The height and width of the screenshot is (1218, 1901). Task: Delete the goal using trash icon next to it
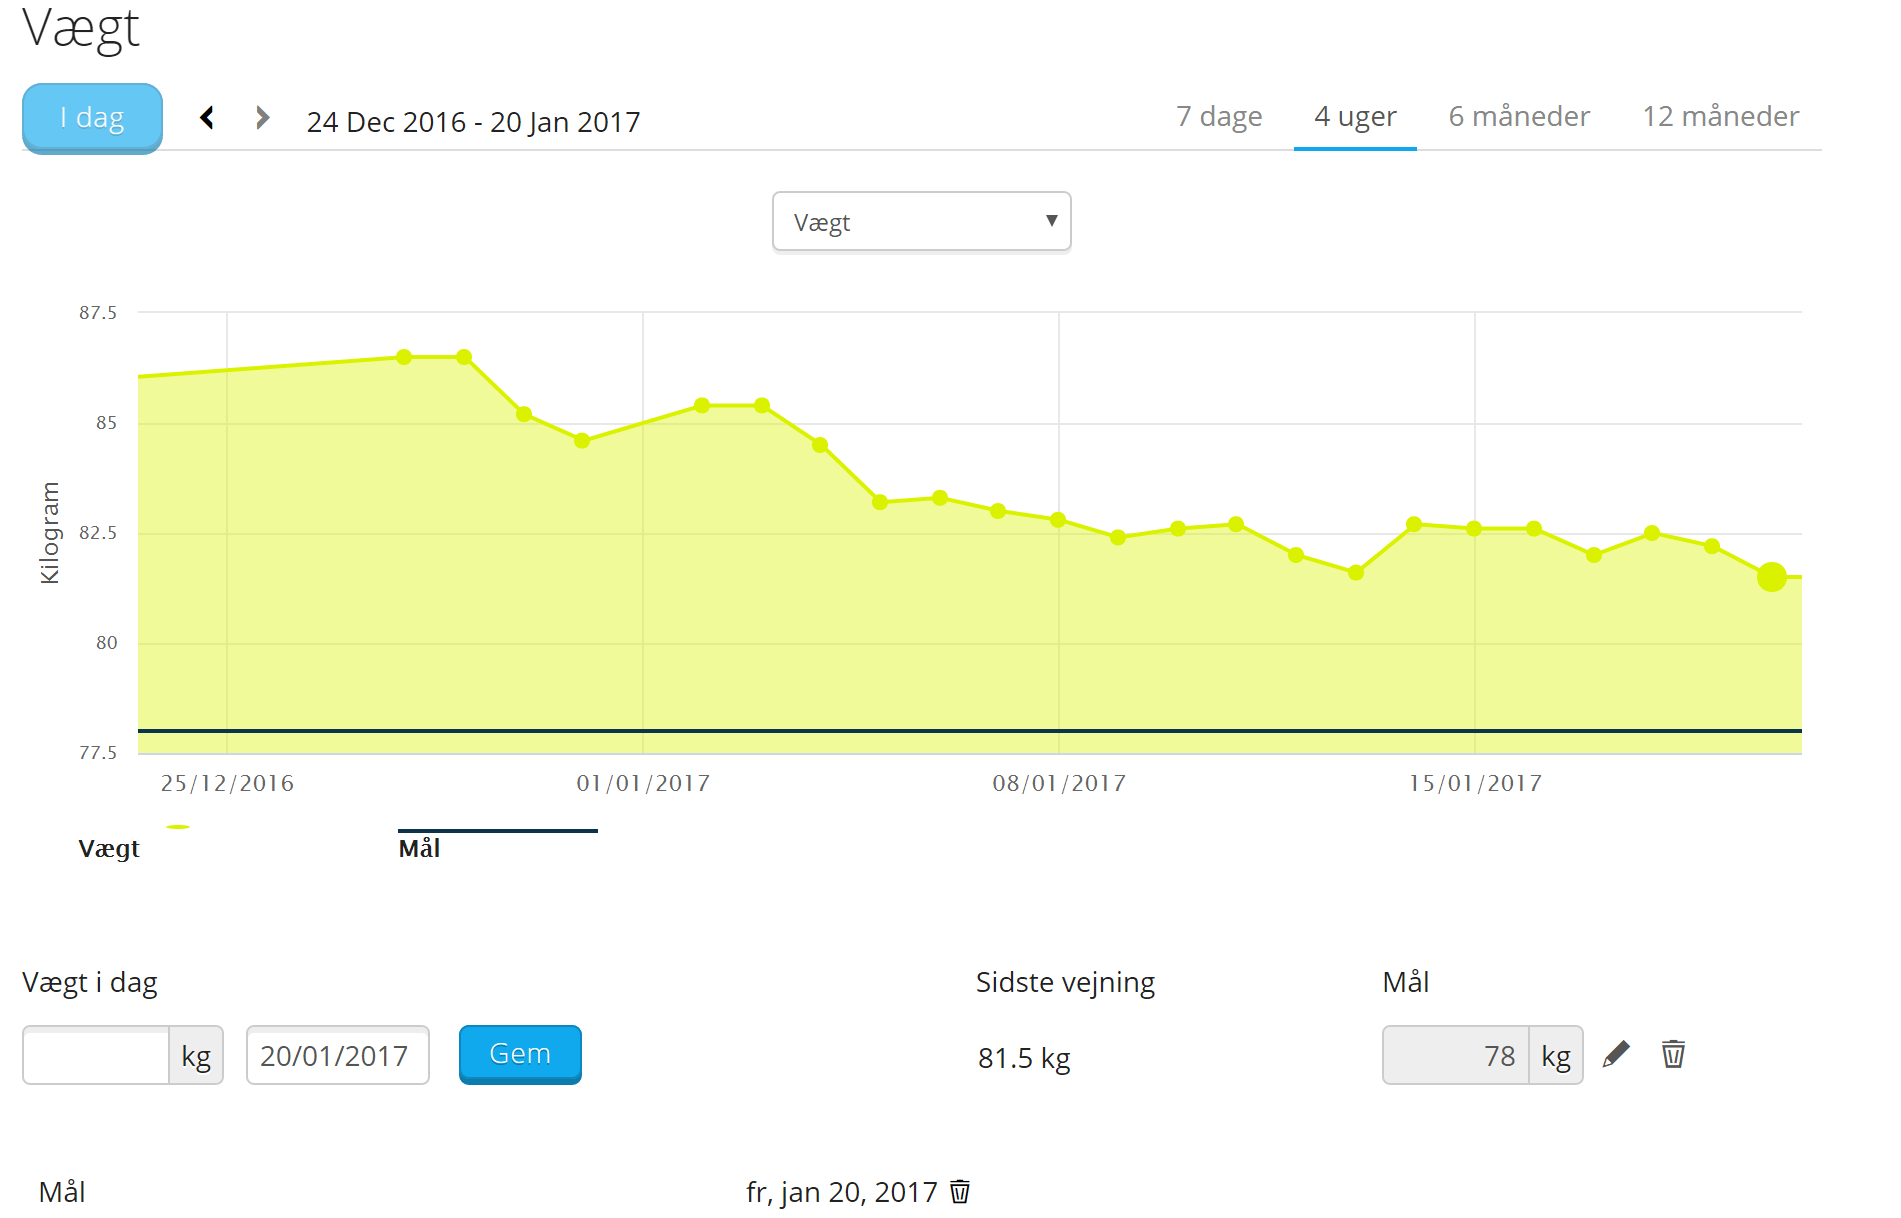pyautogui.click(x=1674, y=1054)
